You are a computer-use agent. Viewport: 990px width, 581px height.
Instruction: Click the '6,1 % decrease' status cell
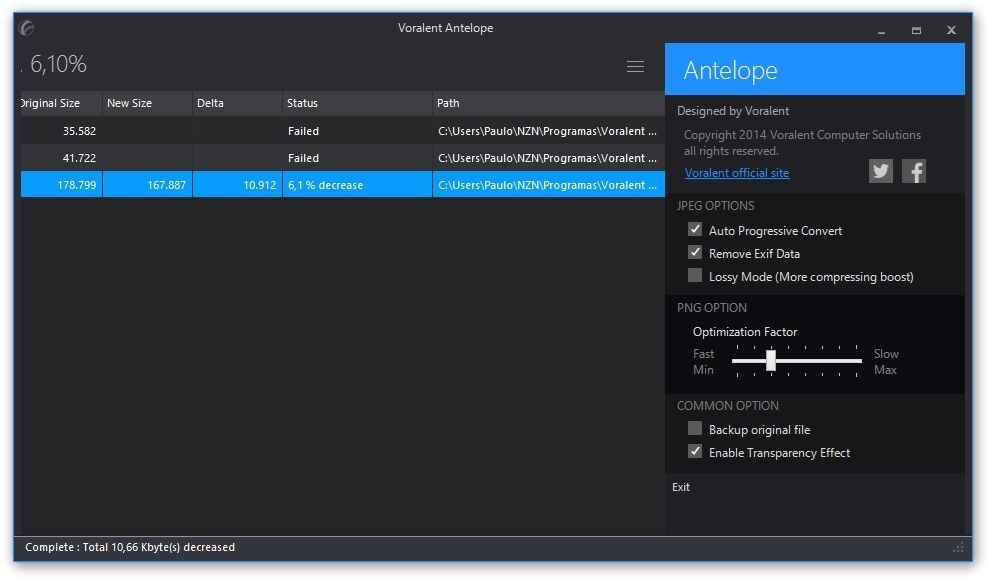tap(357, 184)
